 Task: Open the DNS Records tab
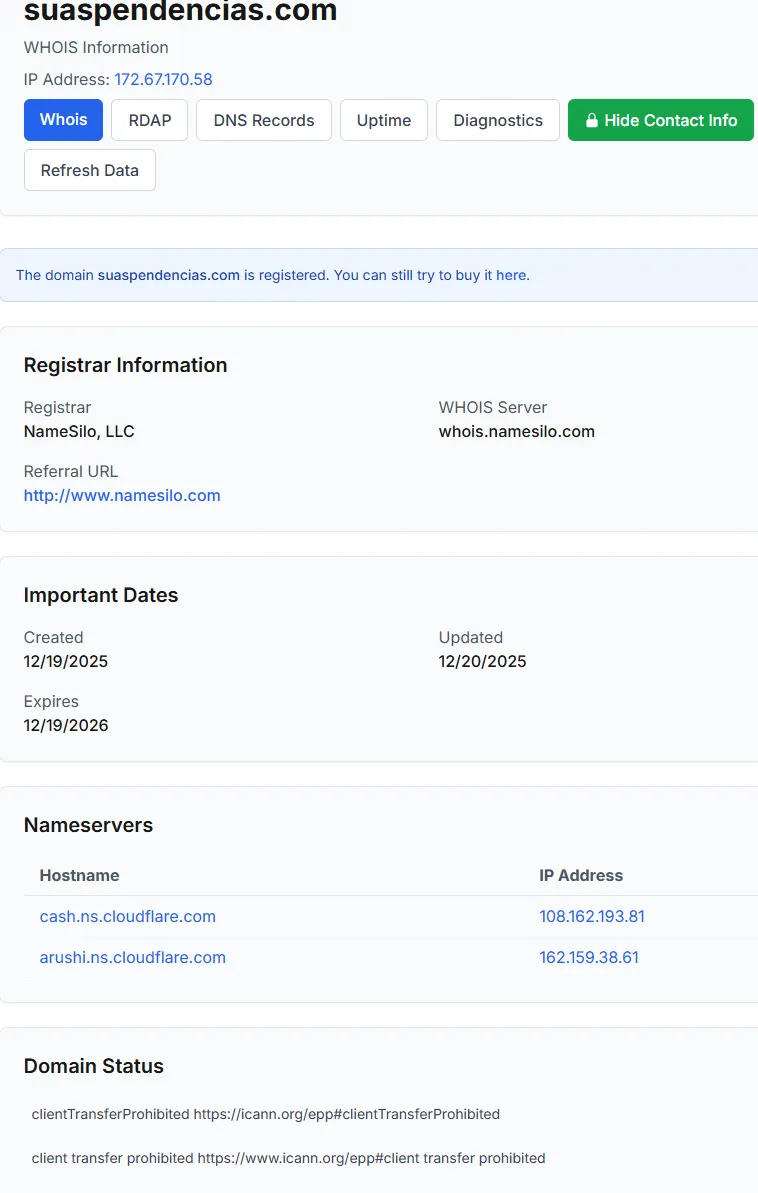pyautogui.click(x=263, y=120)
